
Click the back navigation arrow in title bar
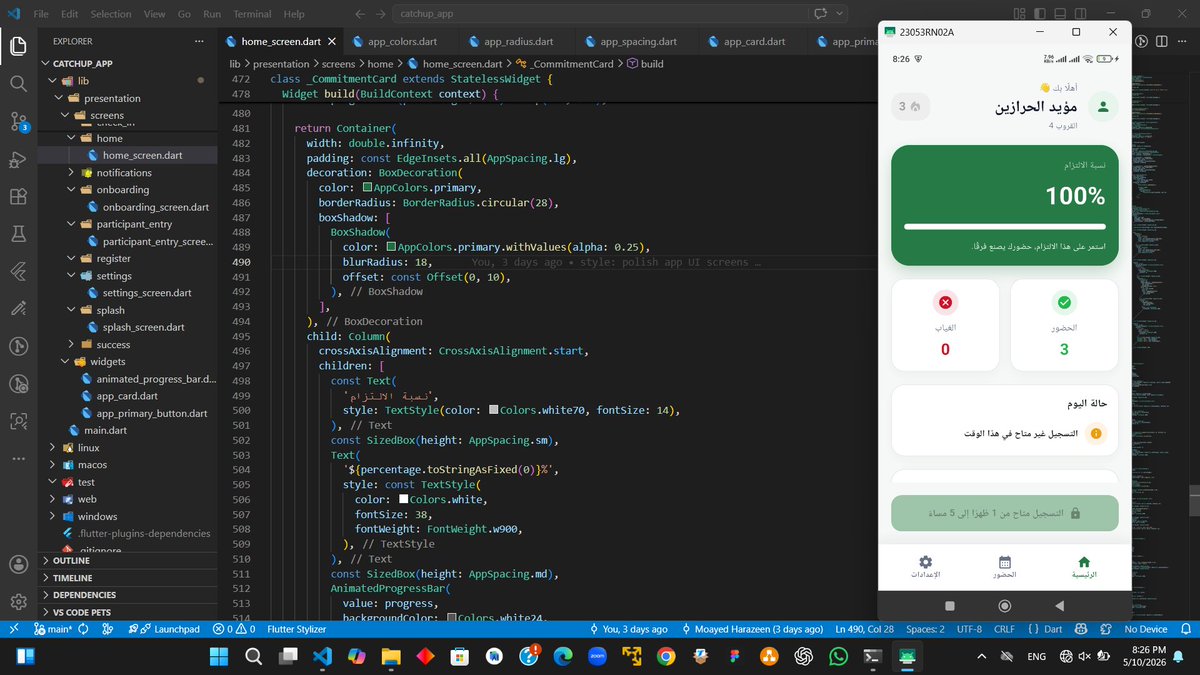coord(359,14)
